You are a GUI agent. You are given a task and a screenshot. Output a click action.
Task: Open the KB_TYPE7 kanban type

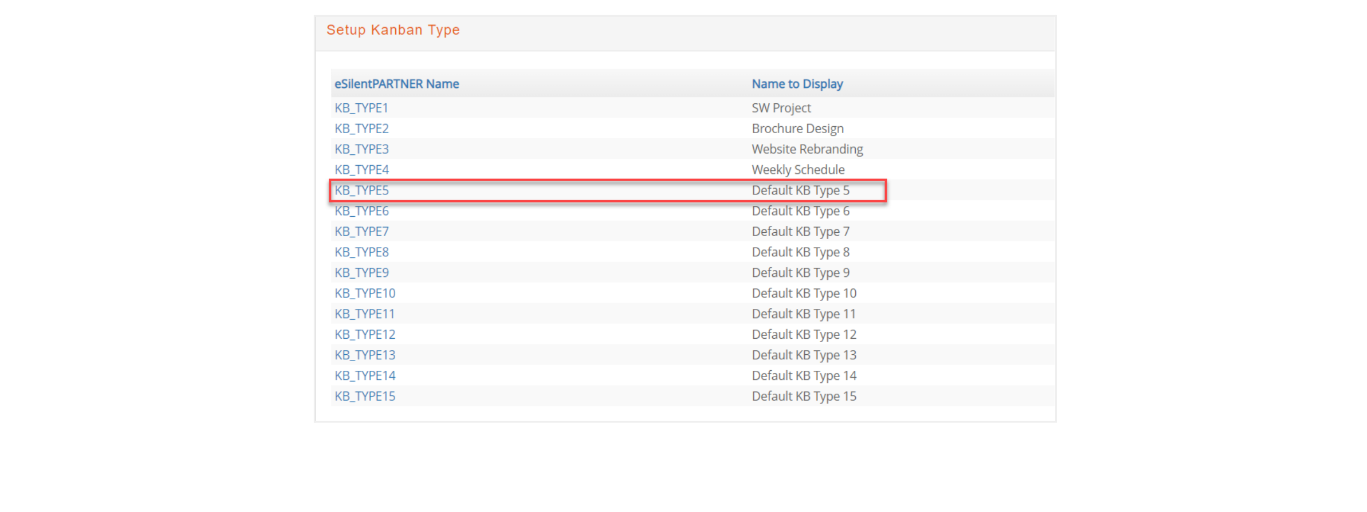click(x=362, y=232)
